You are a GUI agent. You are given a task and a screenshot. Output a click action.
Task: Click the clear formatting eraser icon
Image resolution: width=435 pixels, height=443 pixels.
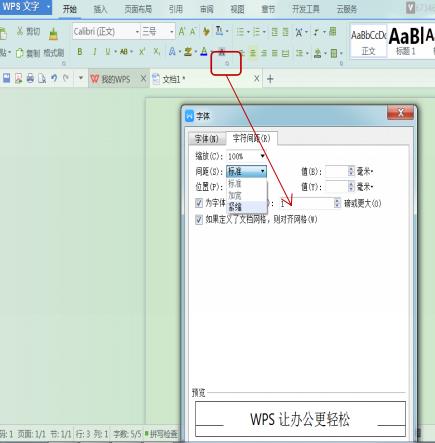pos(206,32)
